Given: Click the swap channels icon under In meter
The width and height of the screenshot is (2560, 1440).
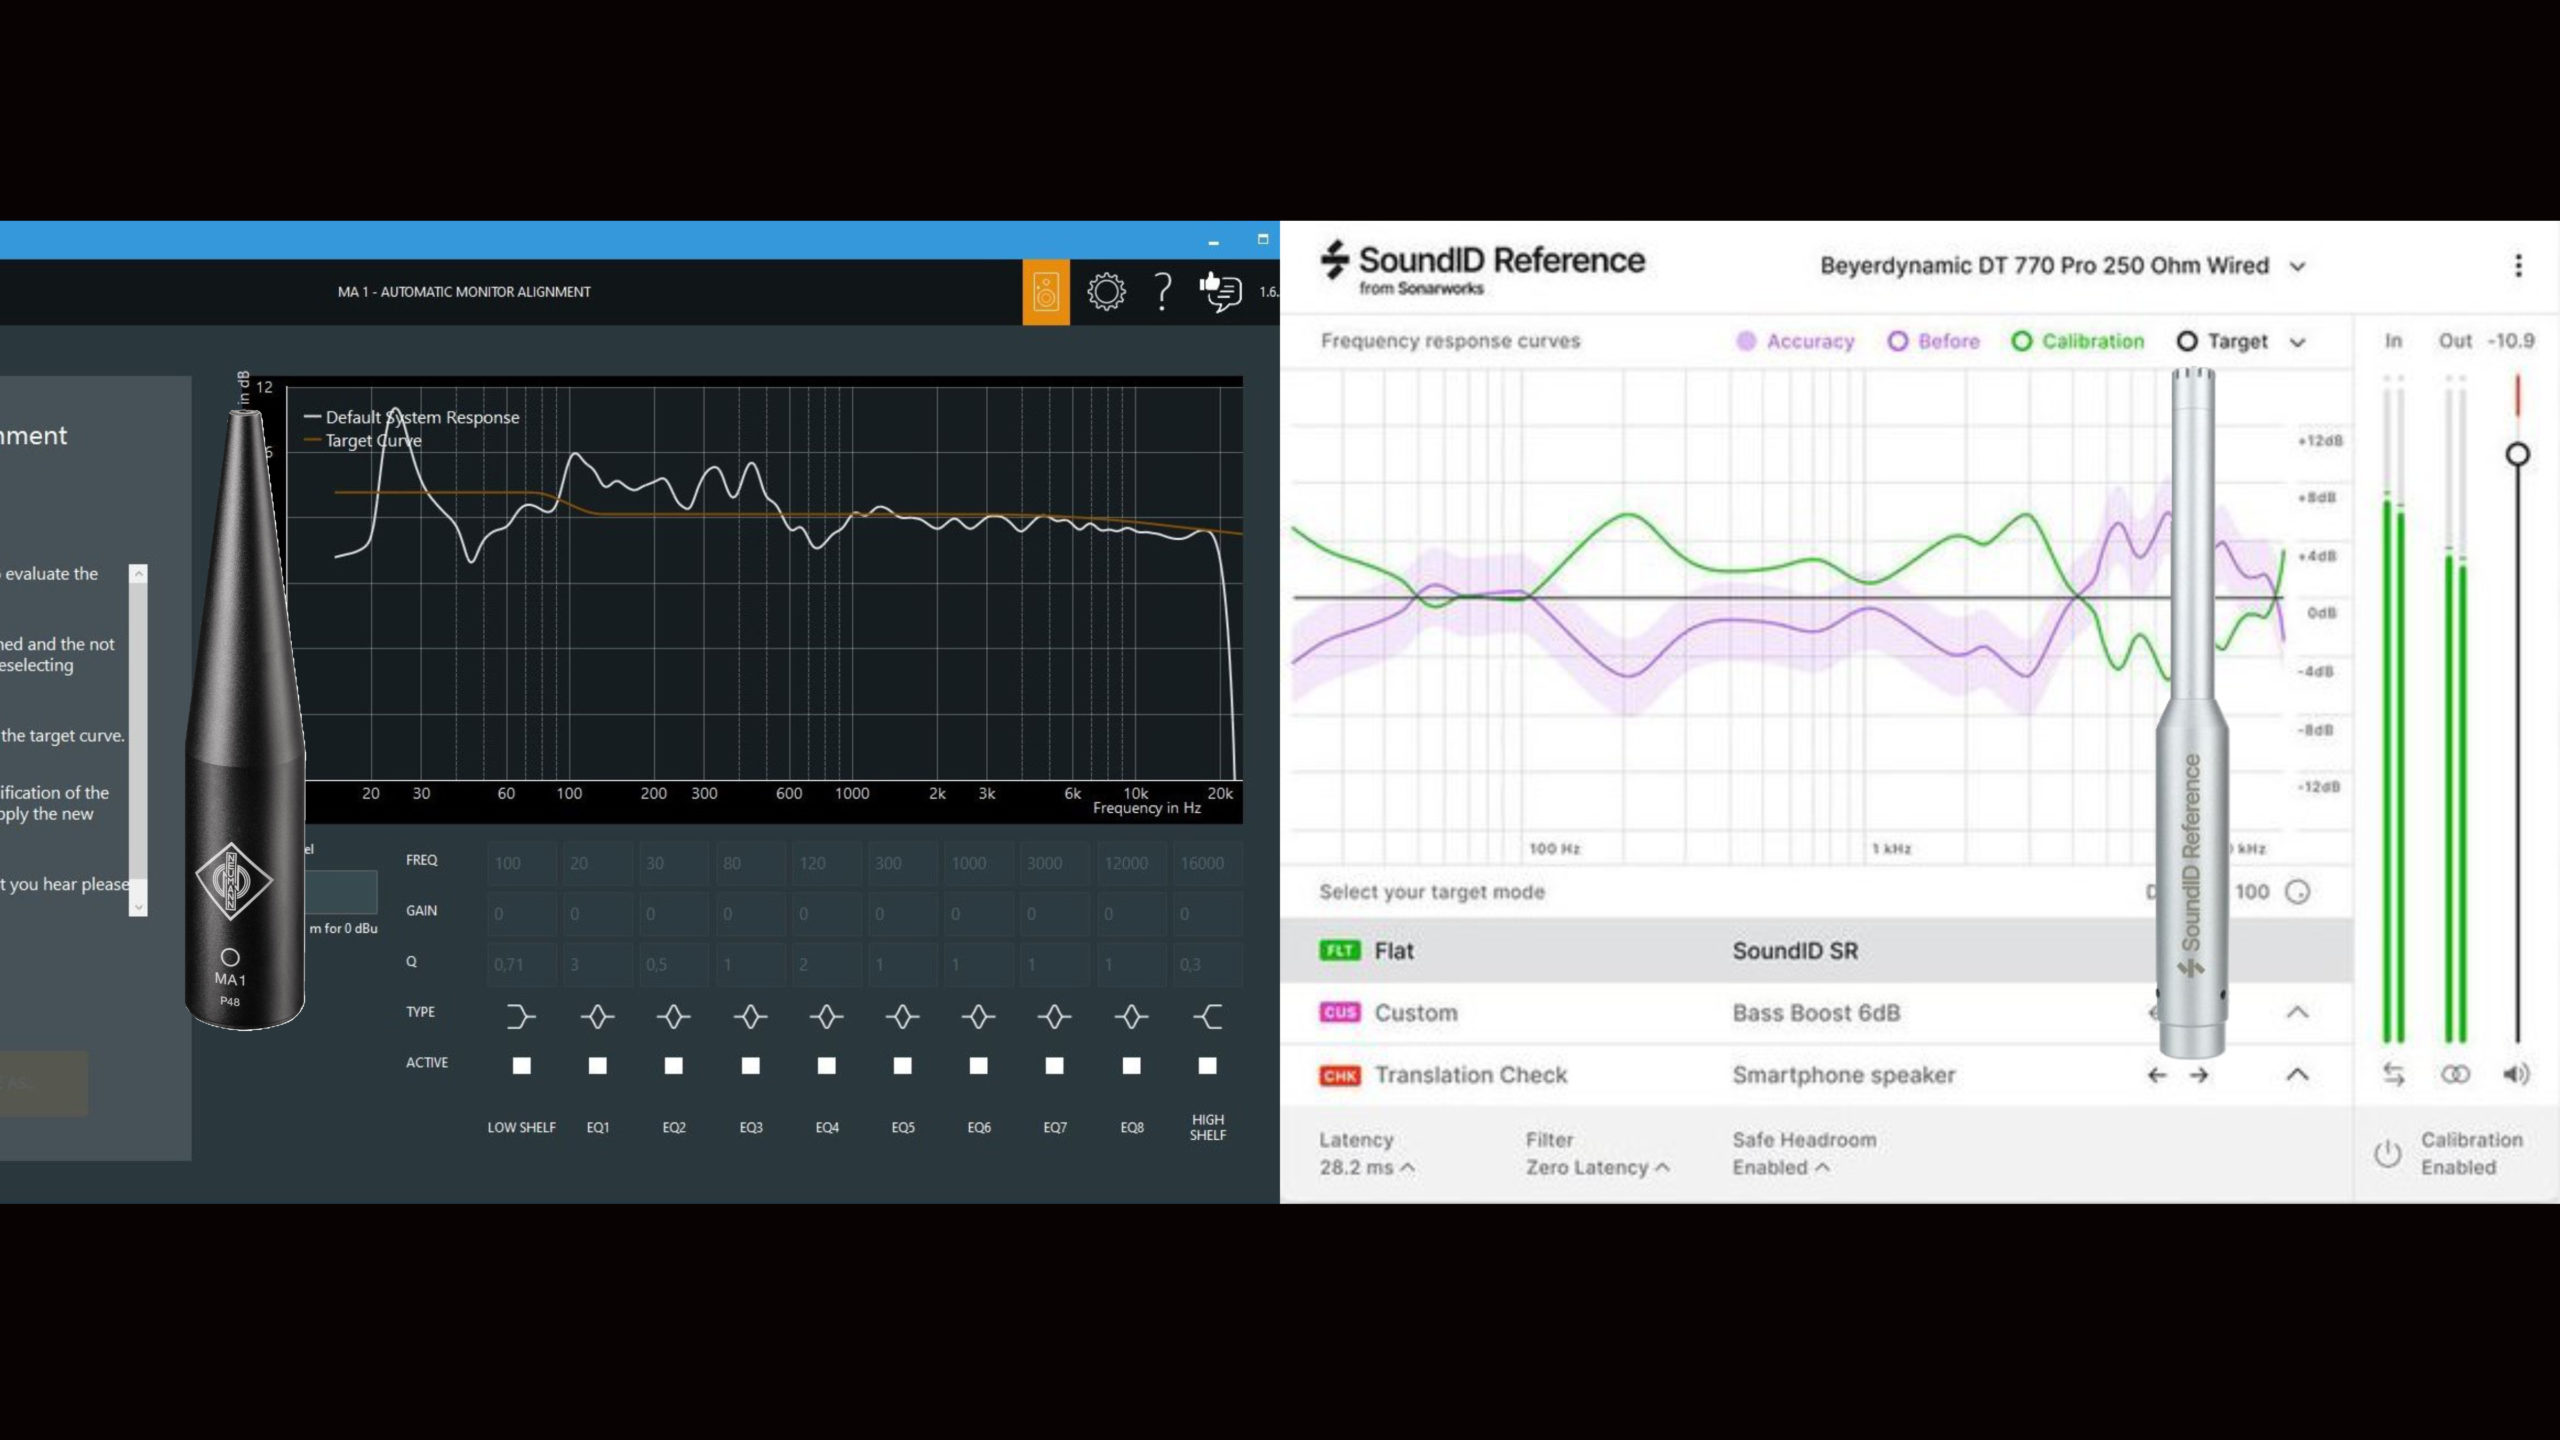Looking at the screenshot, I should 2393,1074.
